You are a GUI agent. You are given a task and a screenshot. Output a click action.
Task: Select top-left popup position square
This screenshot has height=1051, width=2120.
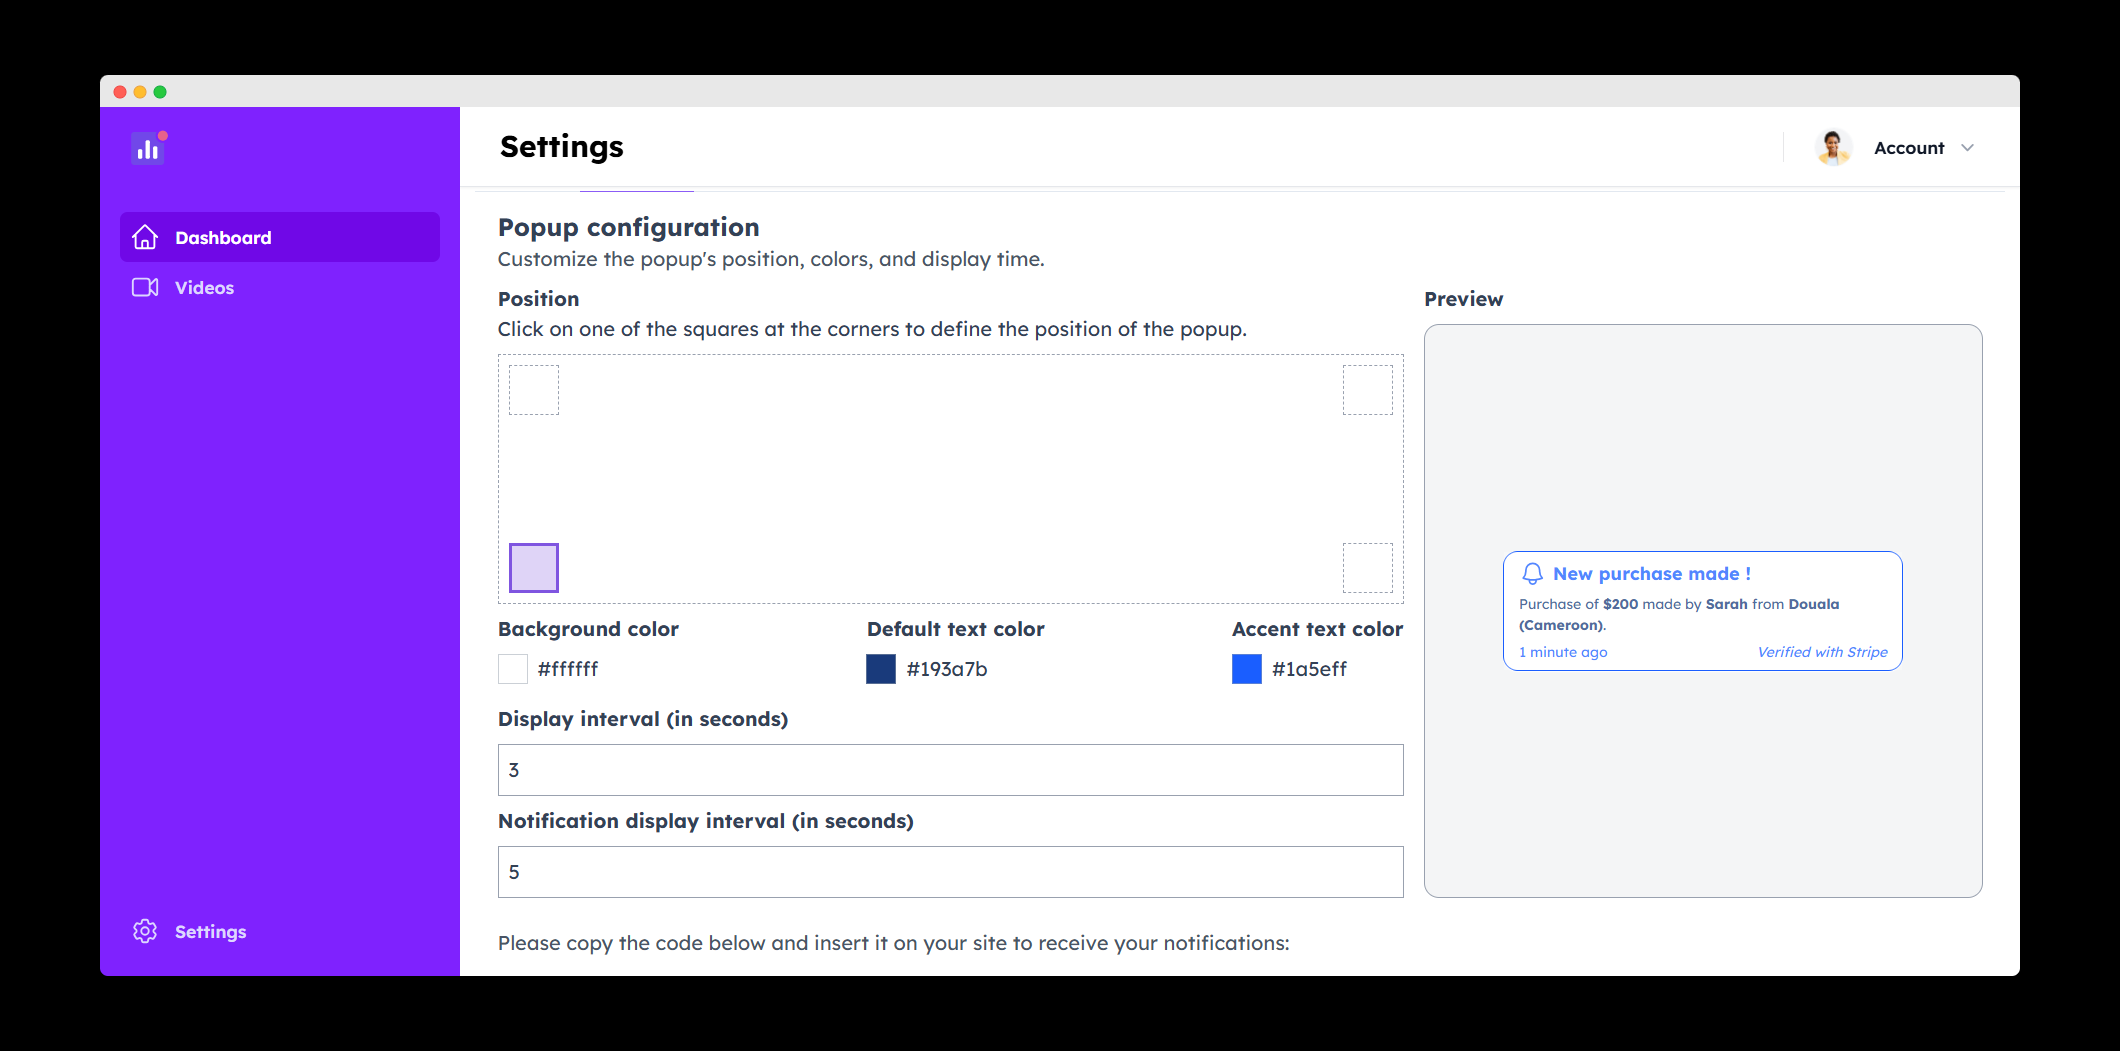534,390
